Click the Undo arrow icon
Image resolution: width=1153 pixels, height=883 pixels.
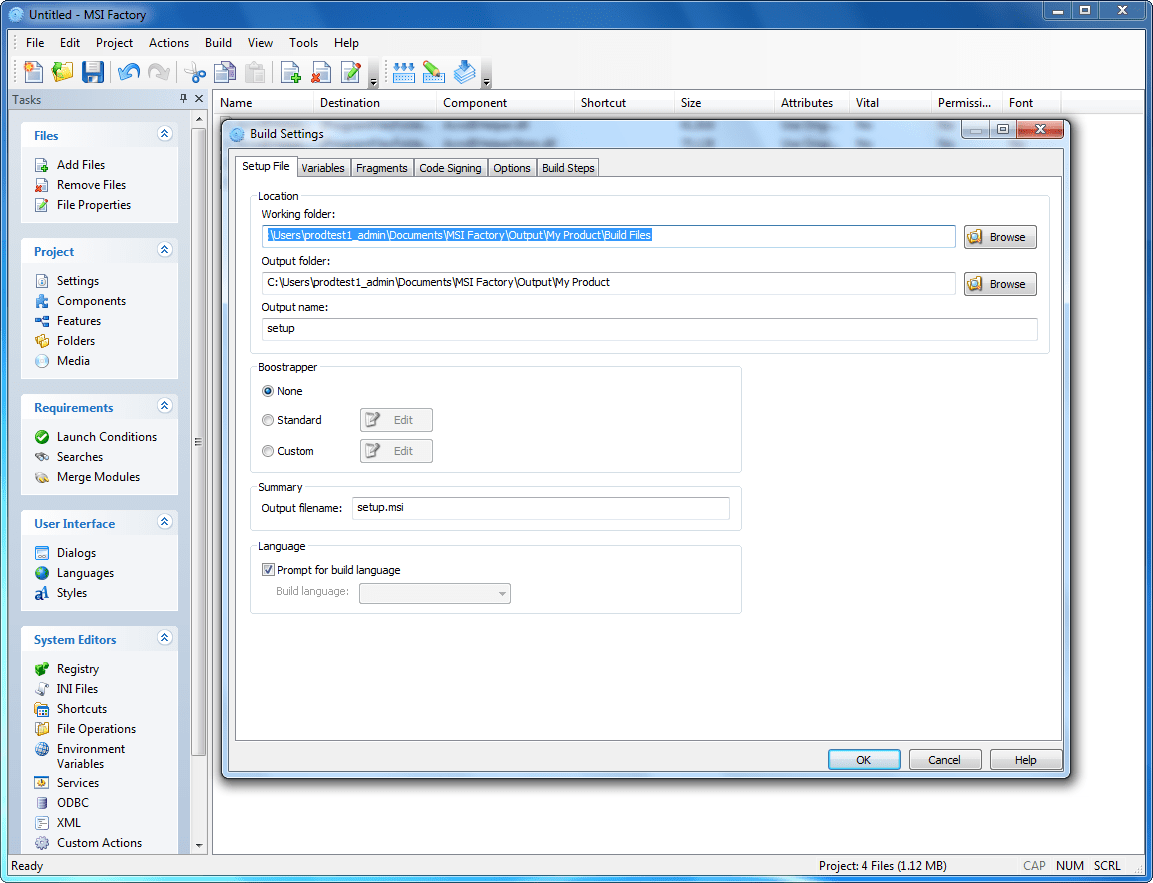(128, 72)
